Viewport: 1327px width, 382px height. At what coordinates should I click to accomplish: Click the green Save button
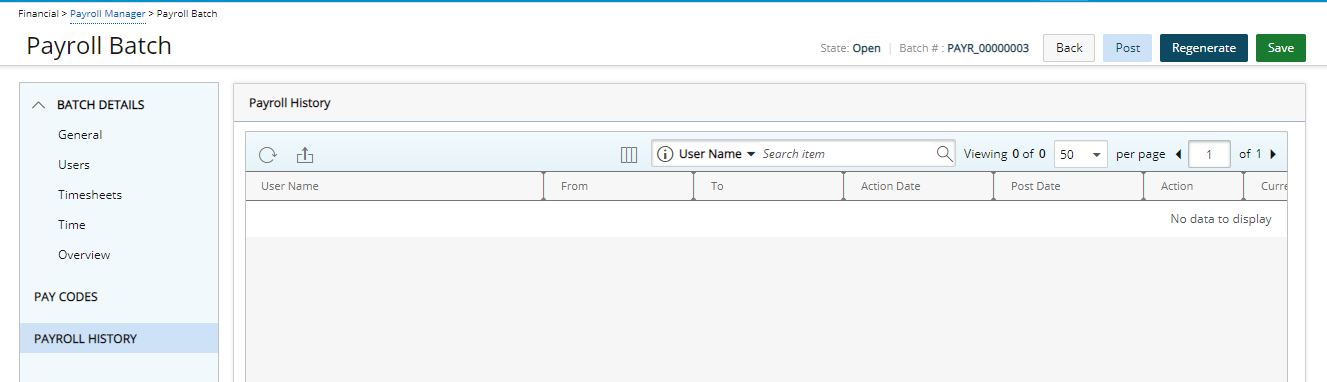tap(1281, 48)
